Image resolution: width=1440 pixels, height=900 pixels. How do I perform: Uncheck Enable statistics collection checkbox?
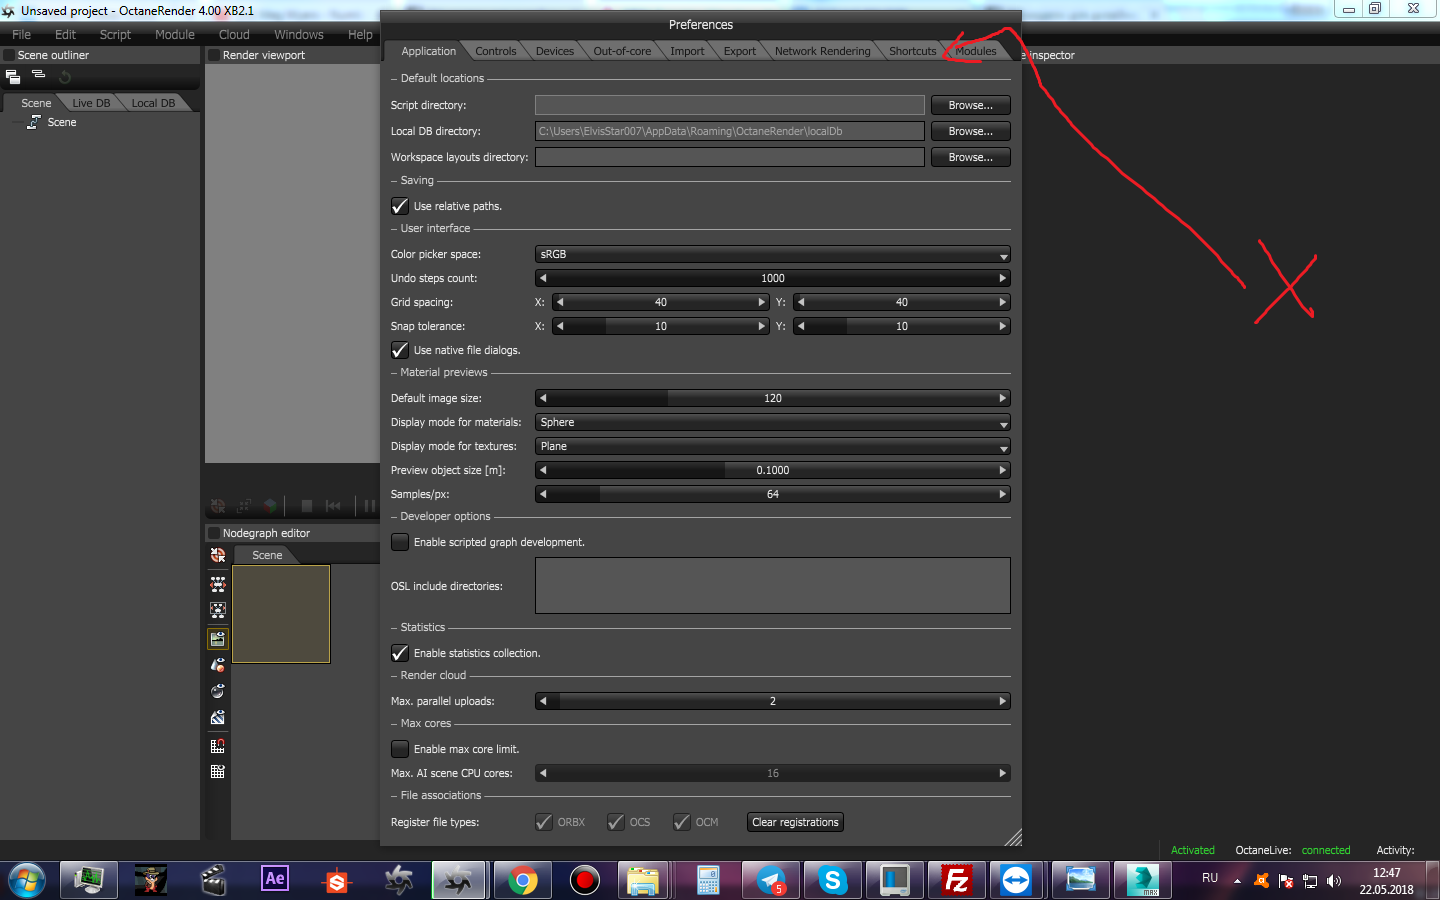click(x=400, y=653)
